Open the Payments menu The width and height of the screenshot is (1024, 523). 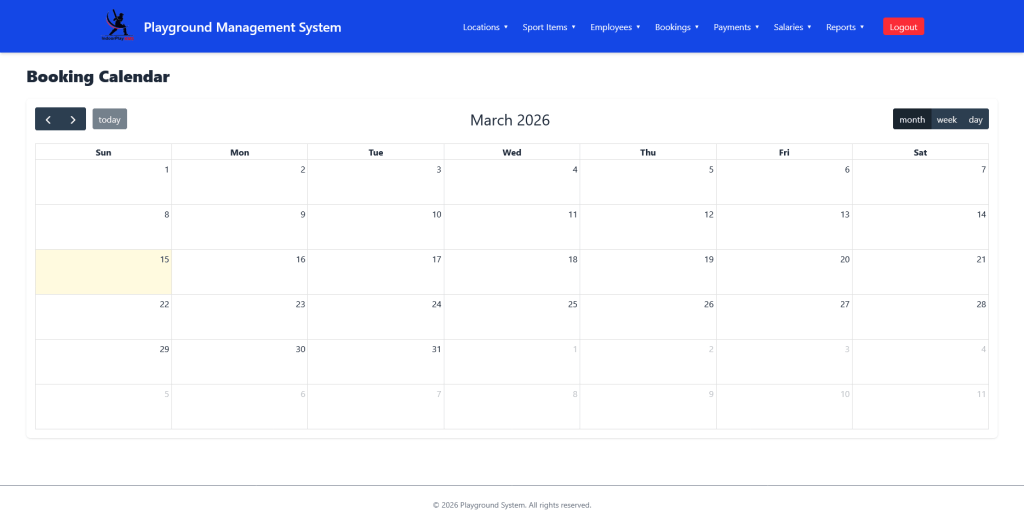click(736, 27)
